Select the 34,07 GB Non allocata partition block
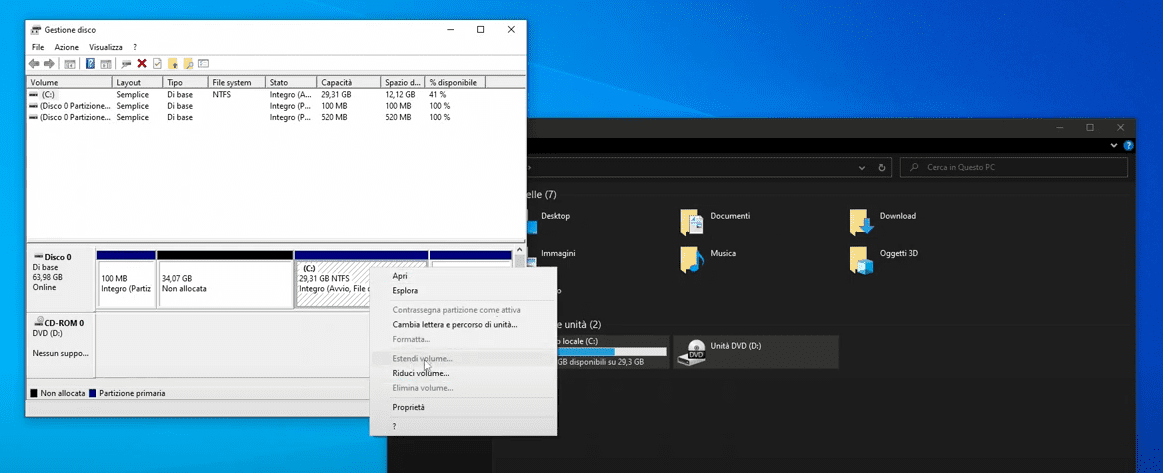The width and height of the screenshot is (1163, 473). tap(225, 284)
